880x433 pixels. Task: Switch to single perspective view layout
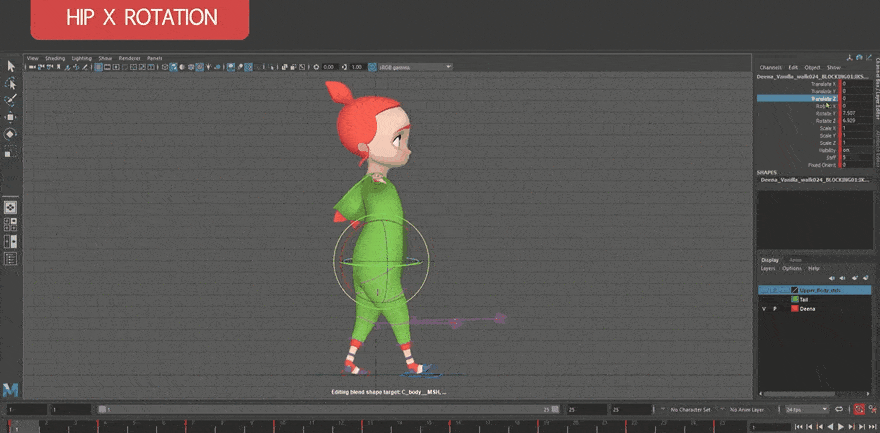11,207
